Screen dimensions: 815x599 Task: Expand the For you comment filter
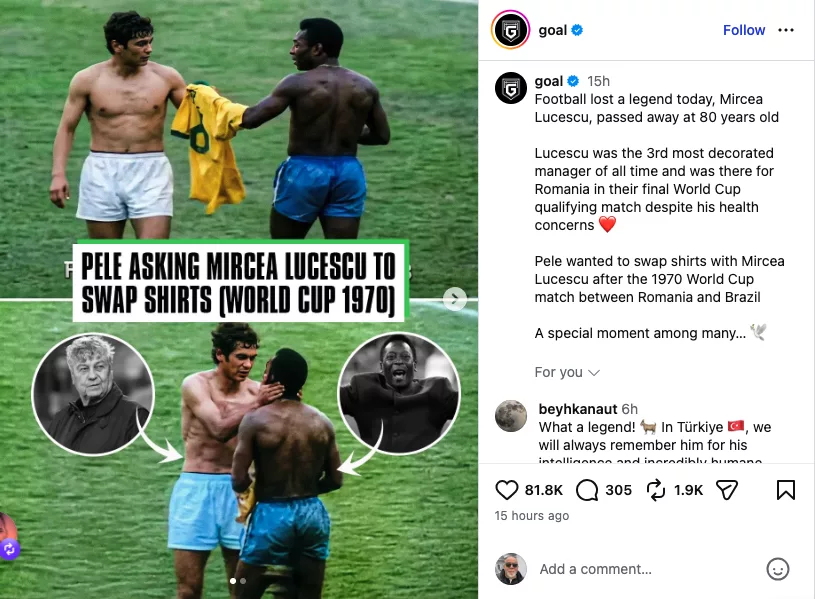567,372
